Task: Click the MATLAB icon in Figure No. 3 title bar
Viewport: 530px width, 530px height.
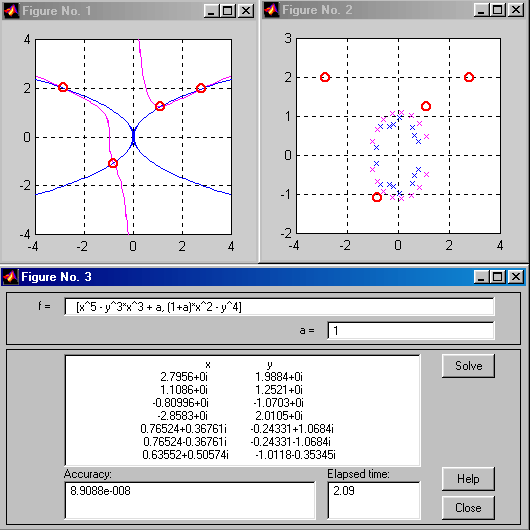Action: [x=10, y=277]
